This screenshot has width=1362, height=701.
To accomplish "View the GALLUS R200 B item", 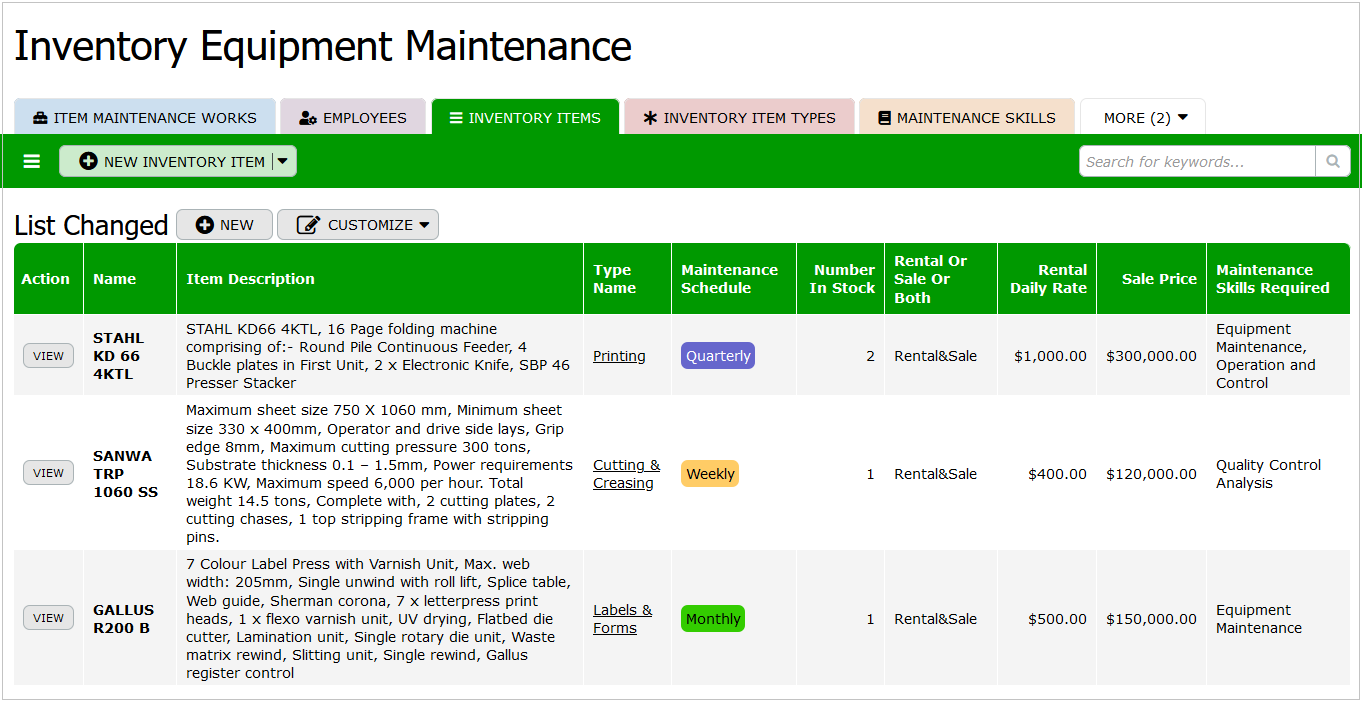I will (48, 618).
